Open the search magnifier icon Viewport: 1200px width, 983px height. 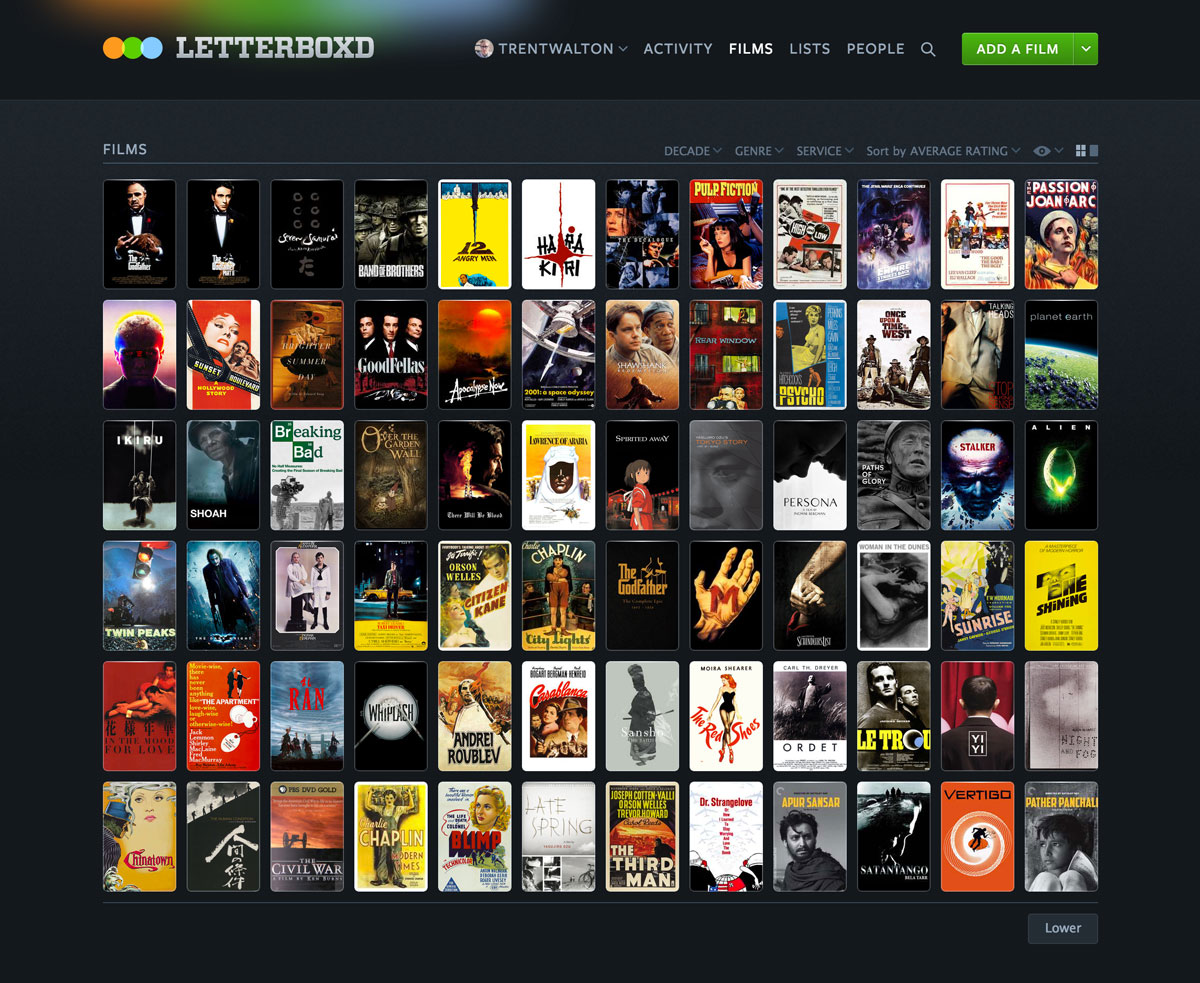click(x=928, y=49)
